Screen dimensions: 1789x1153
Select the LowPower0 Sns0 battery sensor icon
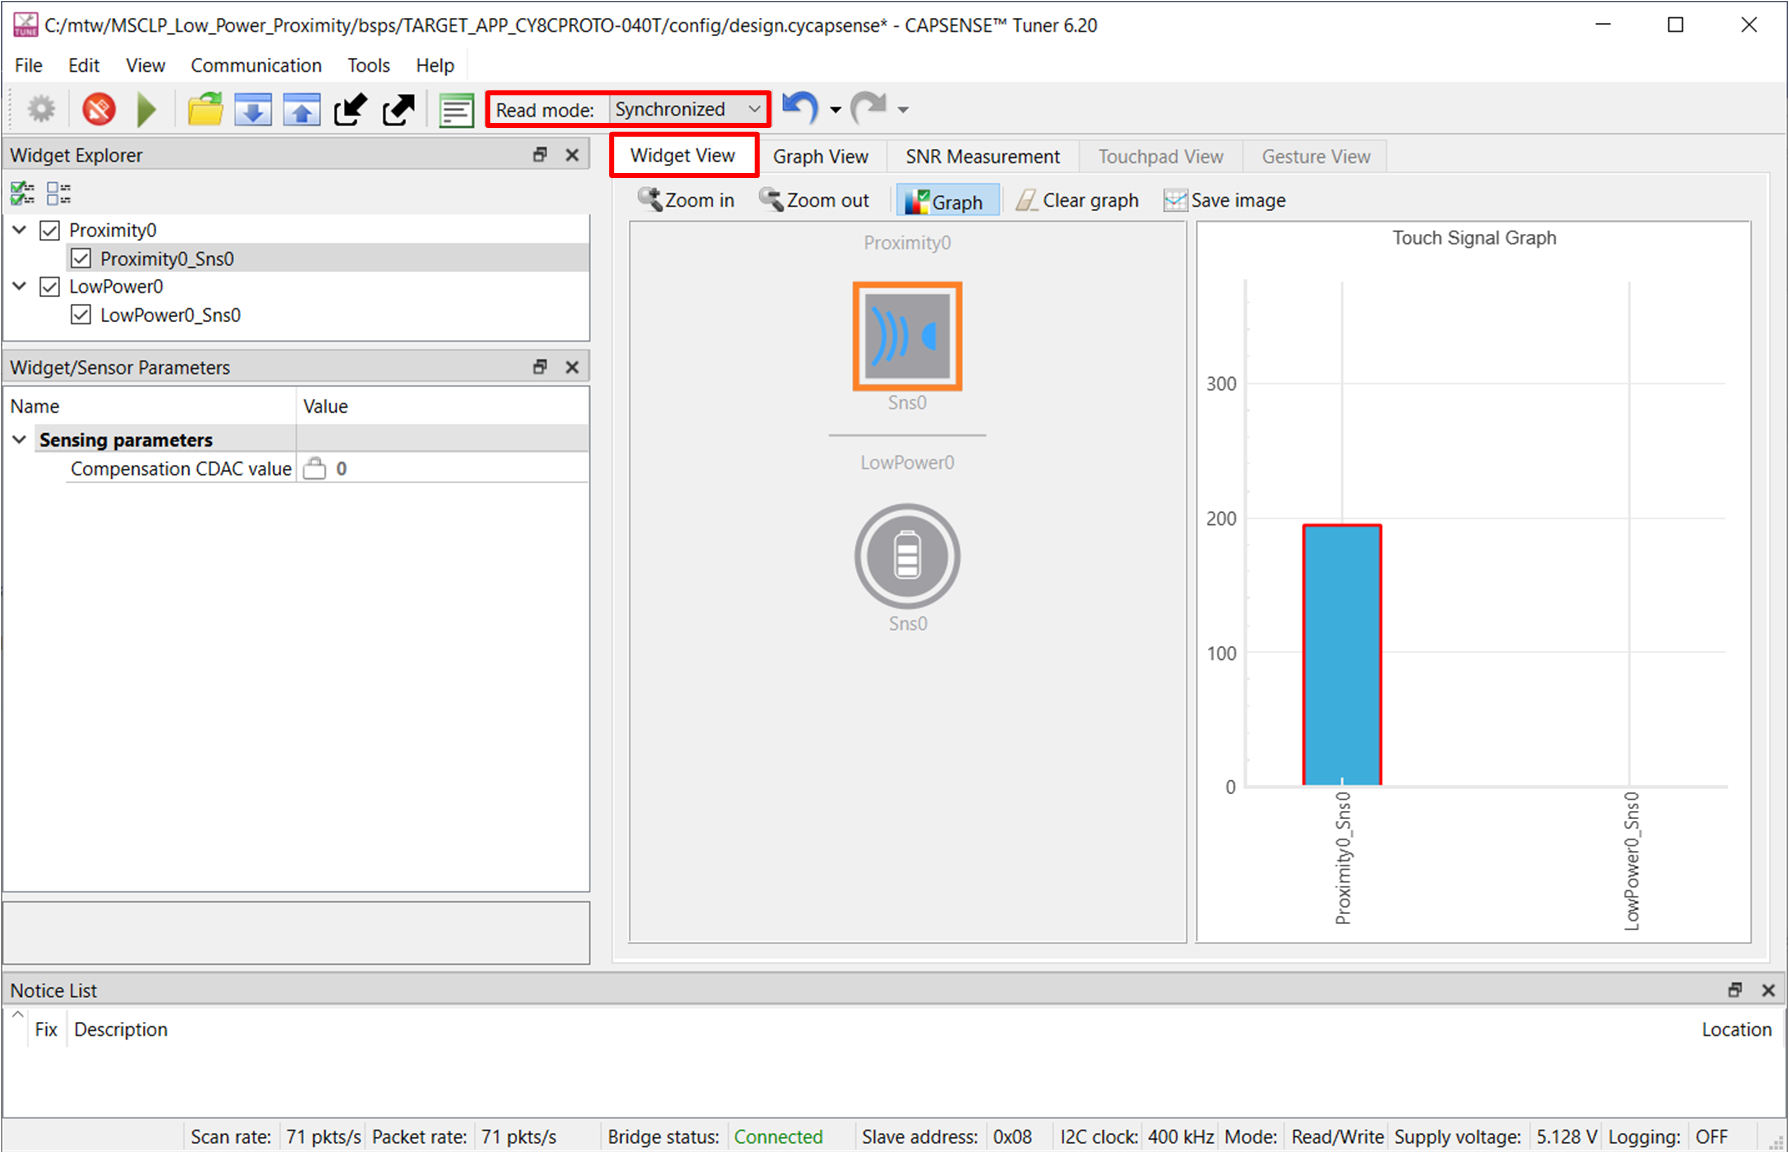click(x=907, y=556)
